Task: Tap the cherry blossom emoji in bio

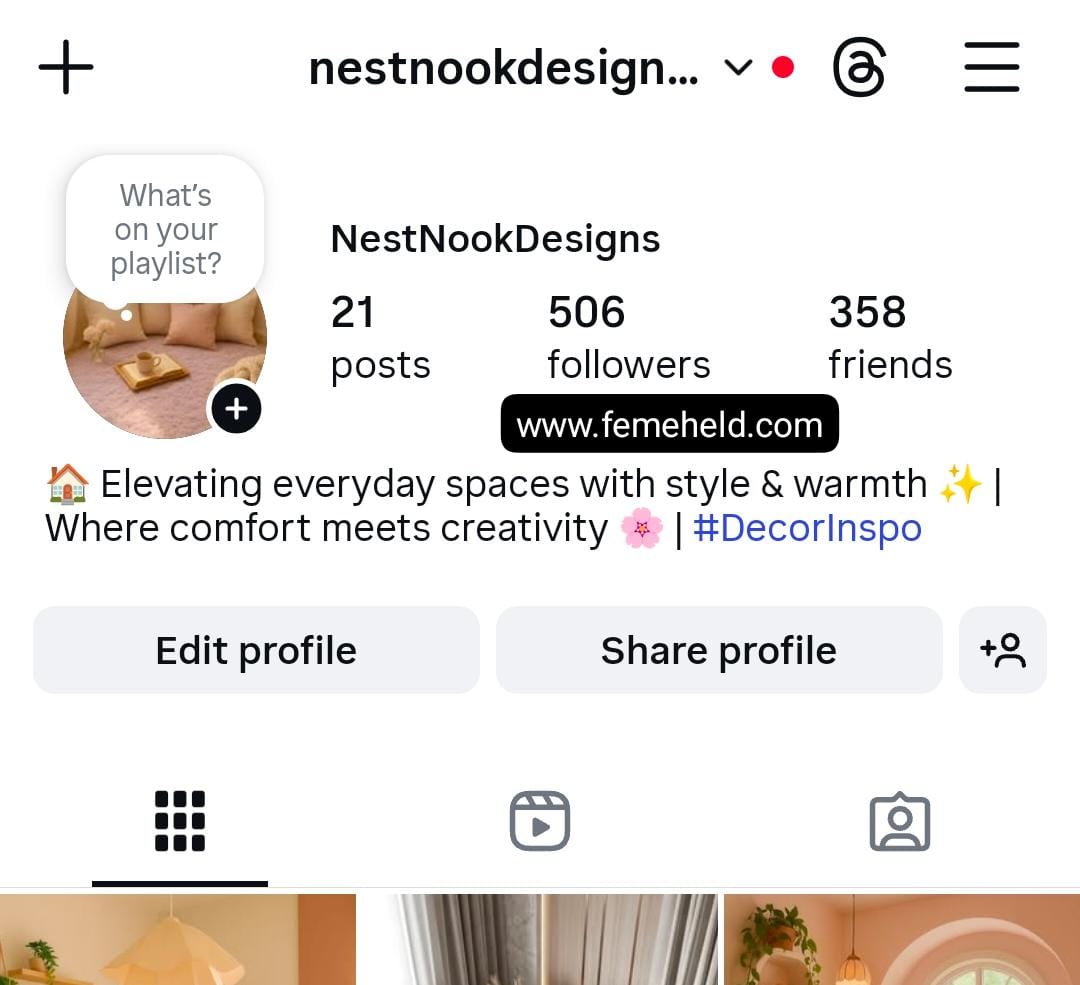Action: click(x=641, y=528)
